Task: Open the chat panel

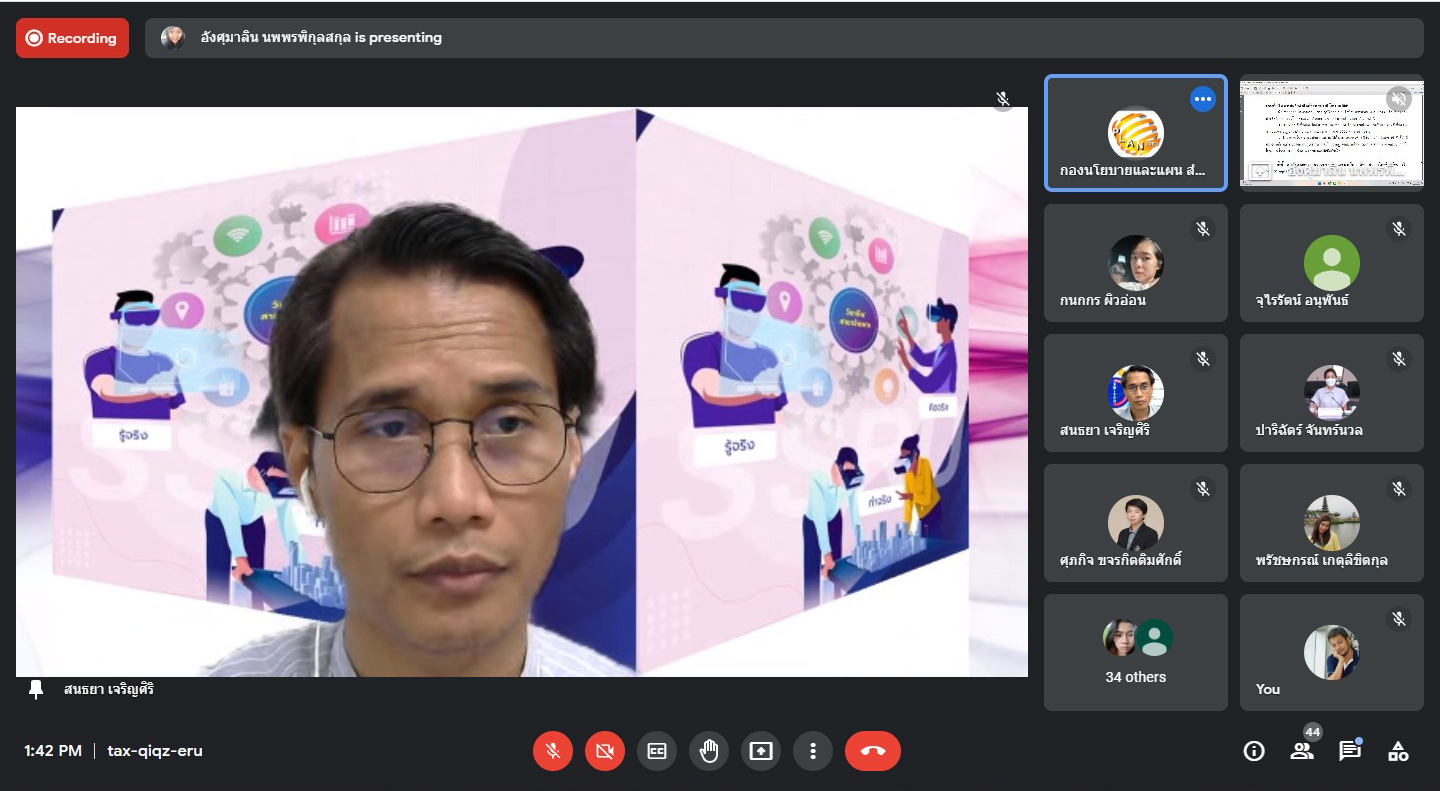Action: (1350, 751)
